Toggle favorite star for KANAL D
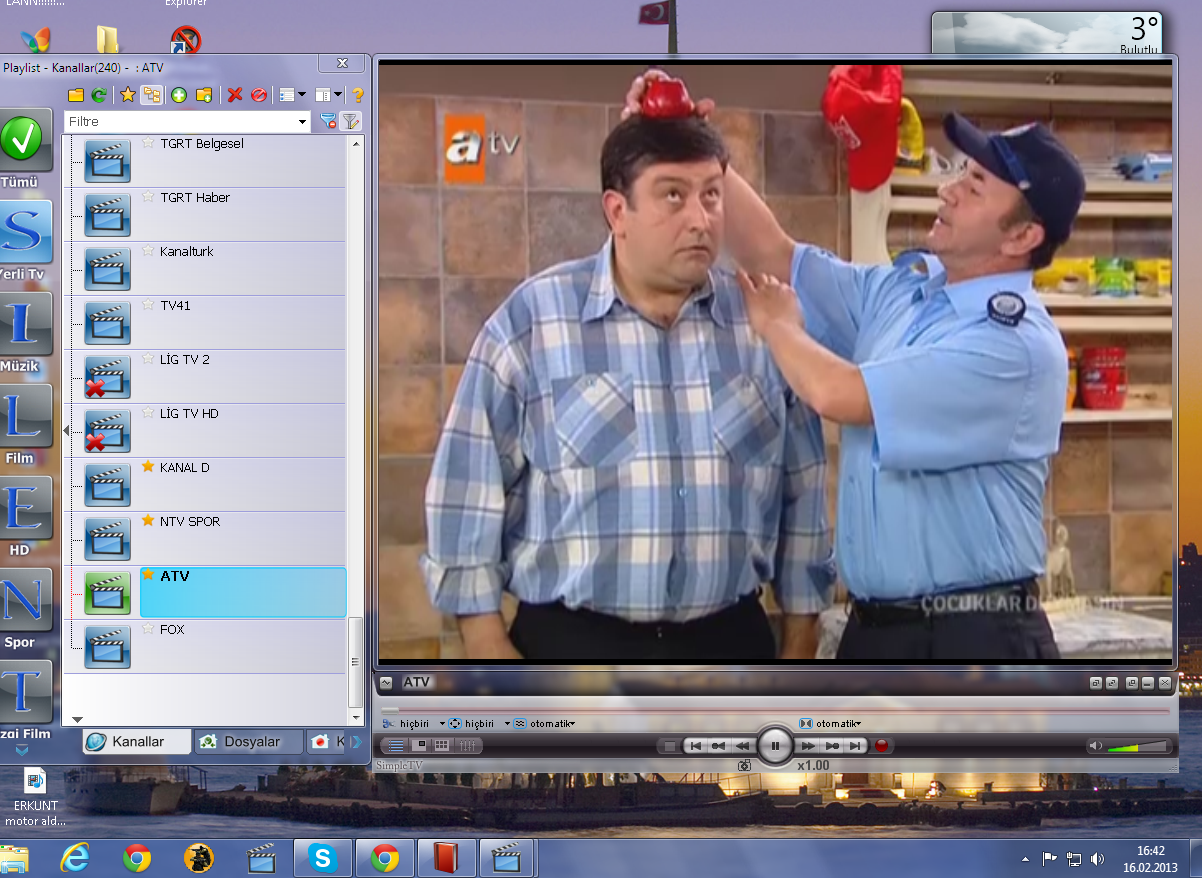This screenshot has width=1202, height=878. pos(148,467)
